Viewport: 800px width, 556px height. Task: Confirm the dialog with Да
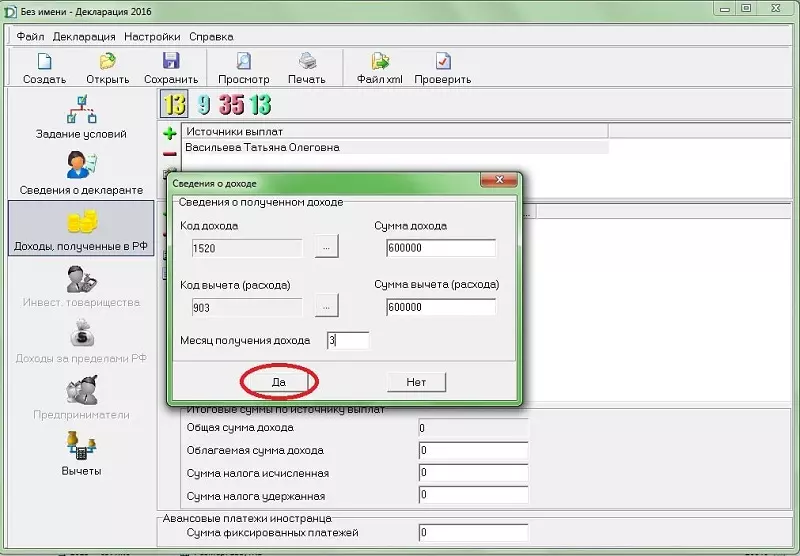tap(279, 382)
